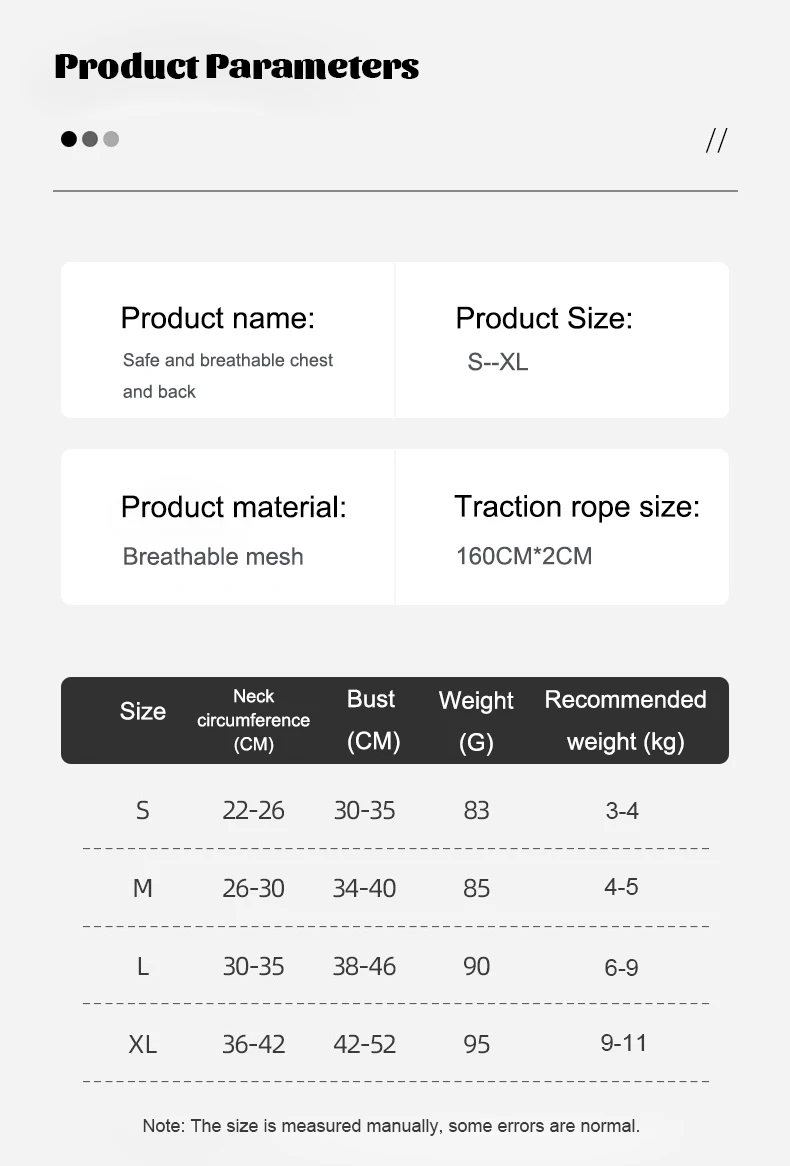The height and width of the screenshot is (1166, 790).
Task: Click the Product Parameters heading
Action: click(x=237, y=66)
